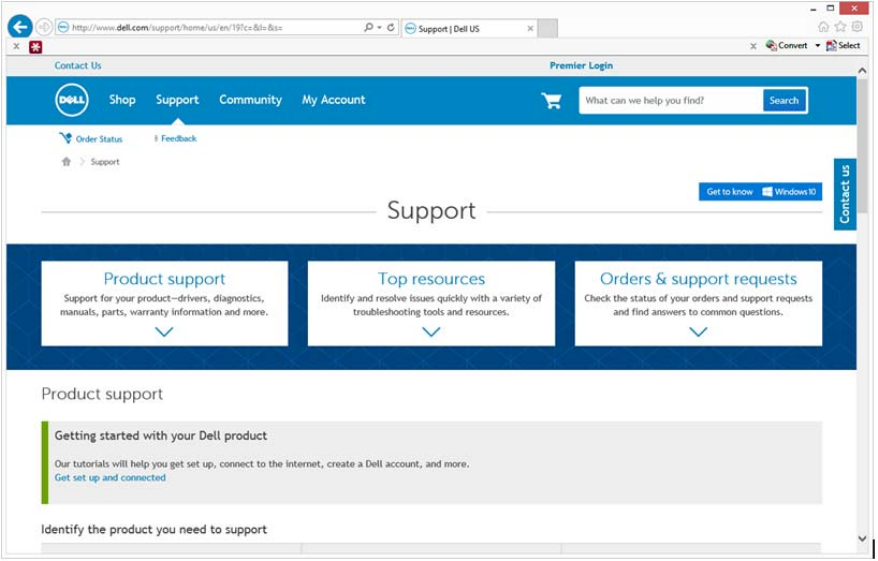
Task: Click the scrollbar up arrow
Action: click(863, 71)
